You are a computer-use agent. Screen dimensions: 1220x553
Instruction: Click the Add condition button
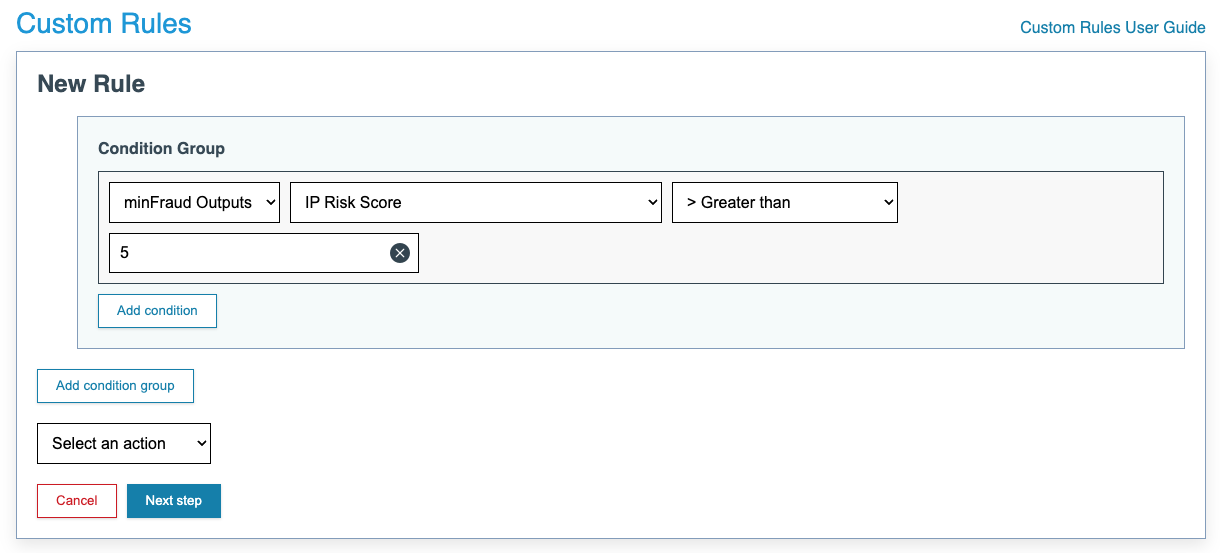click(x=157, y=310)
